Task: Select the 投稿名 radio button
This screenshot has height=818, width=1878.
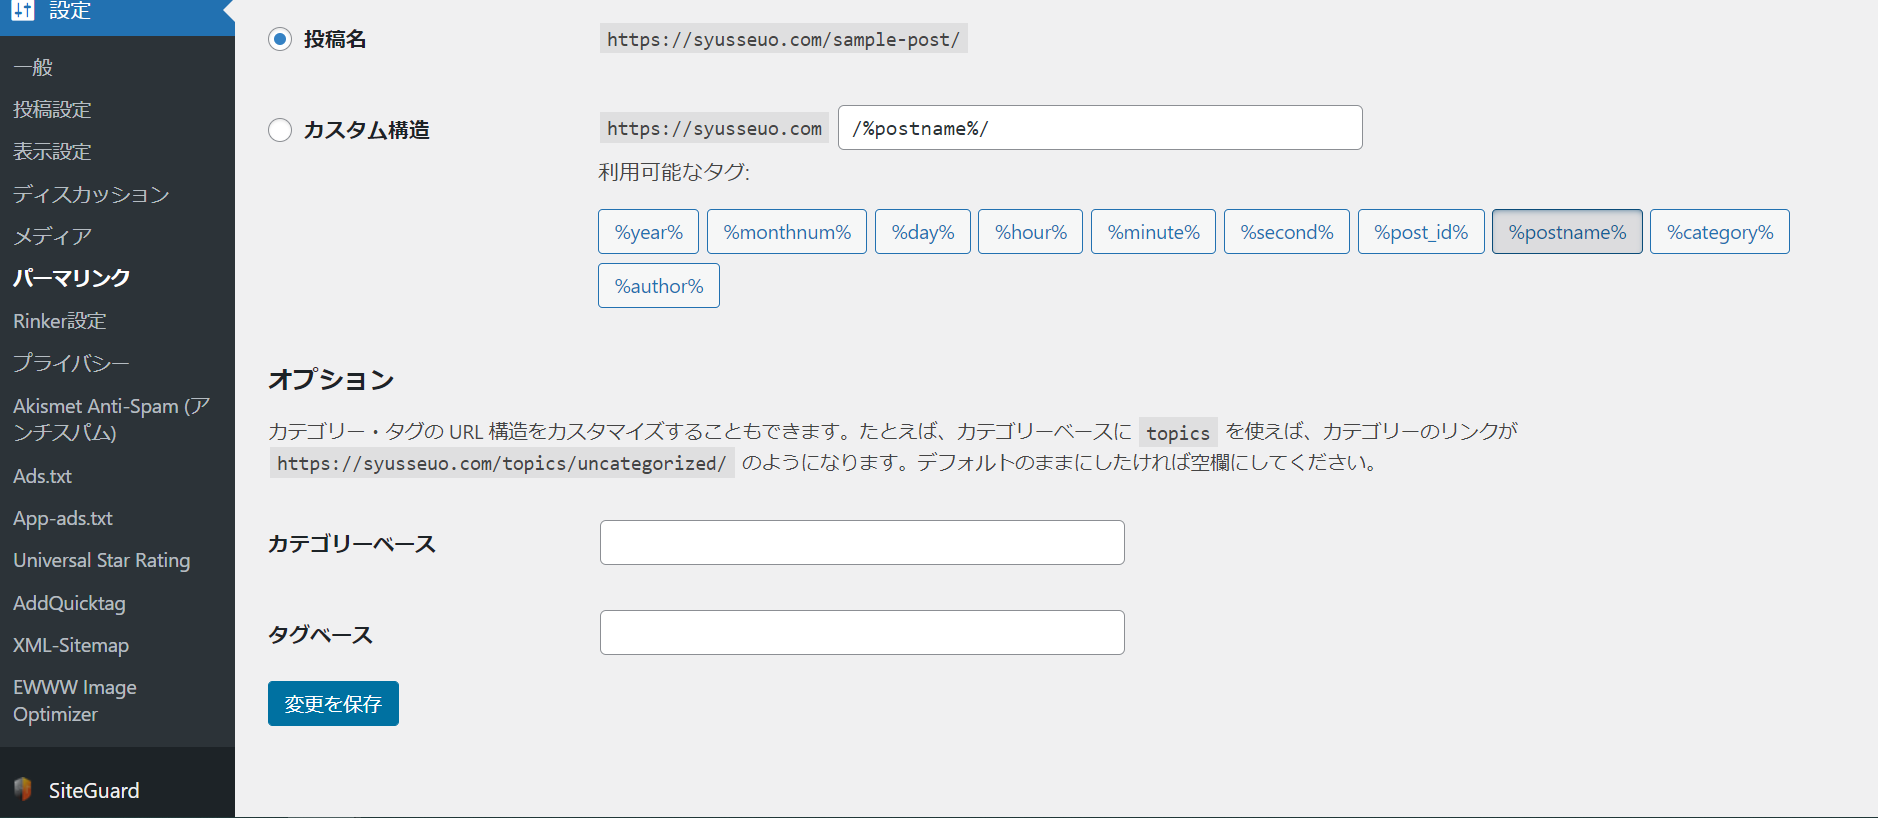Action: pyautogui.click(x=280, y=39)
